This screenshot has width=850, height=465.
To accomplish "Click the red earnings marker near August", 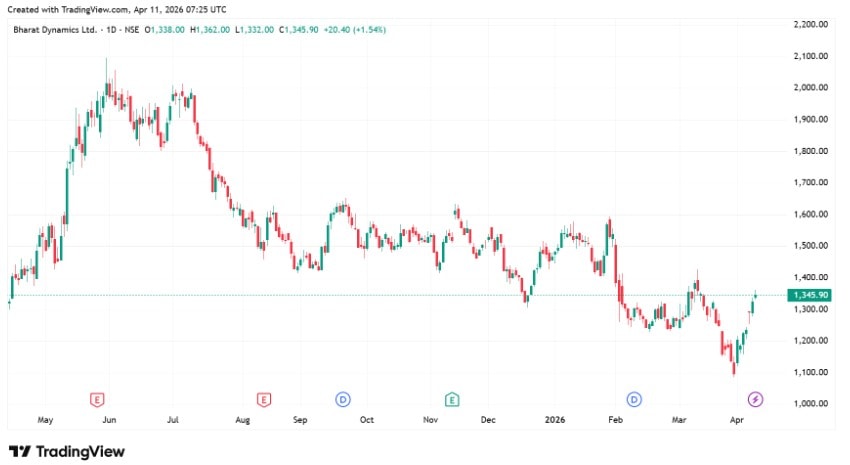I will [264, 399].
